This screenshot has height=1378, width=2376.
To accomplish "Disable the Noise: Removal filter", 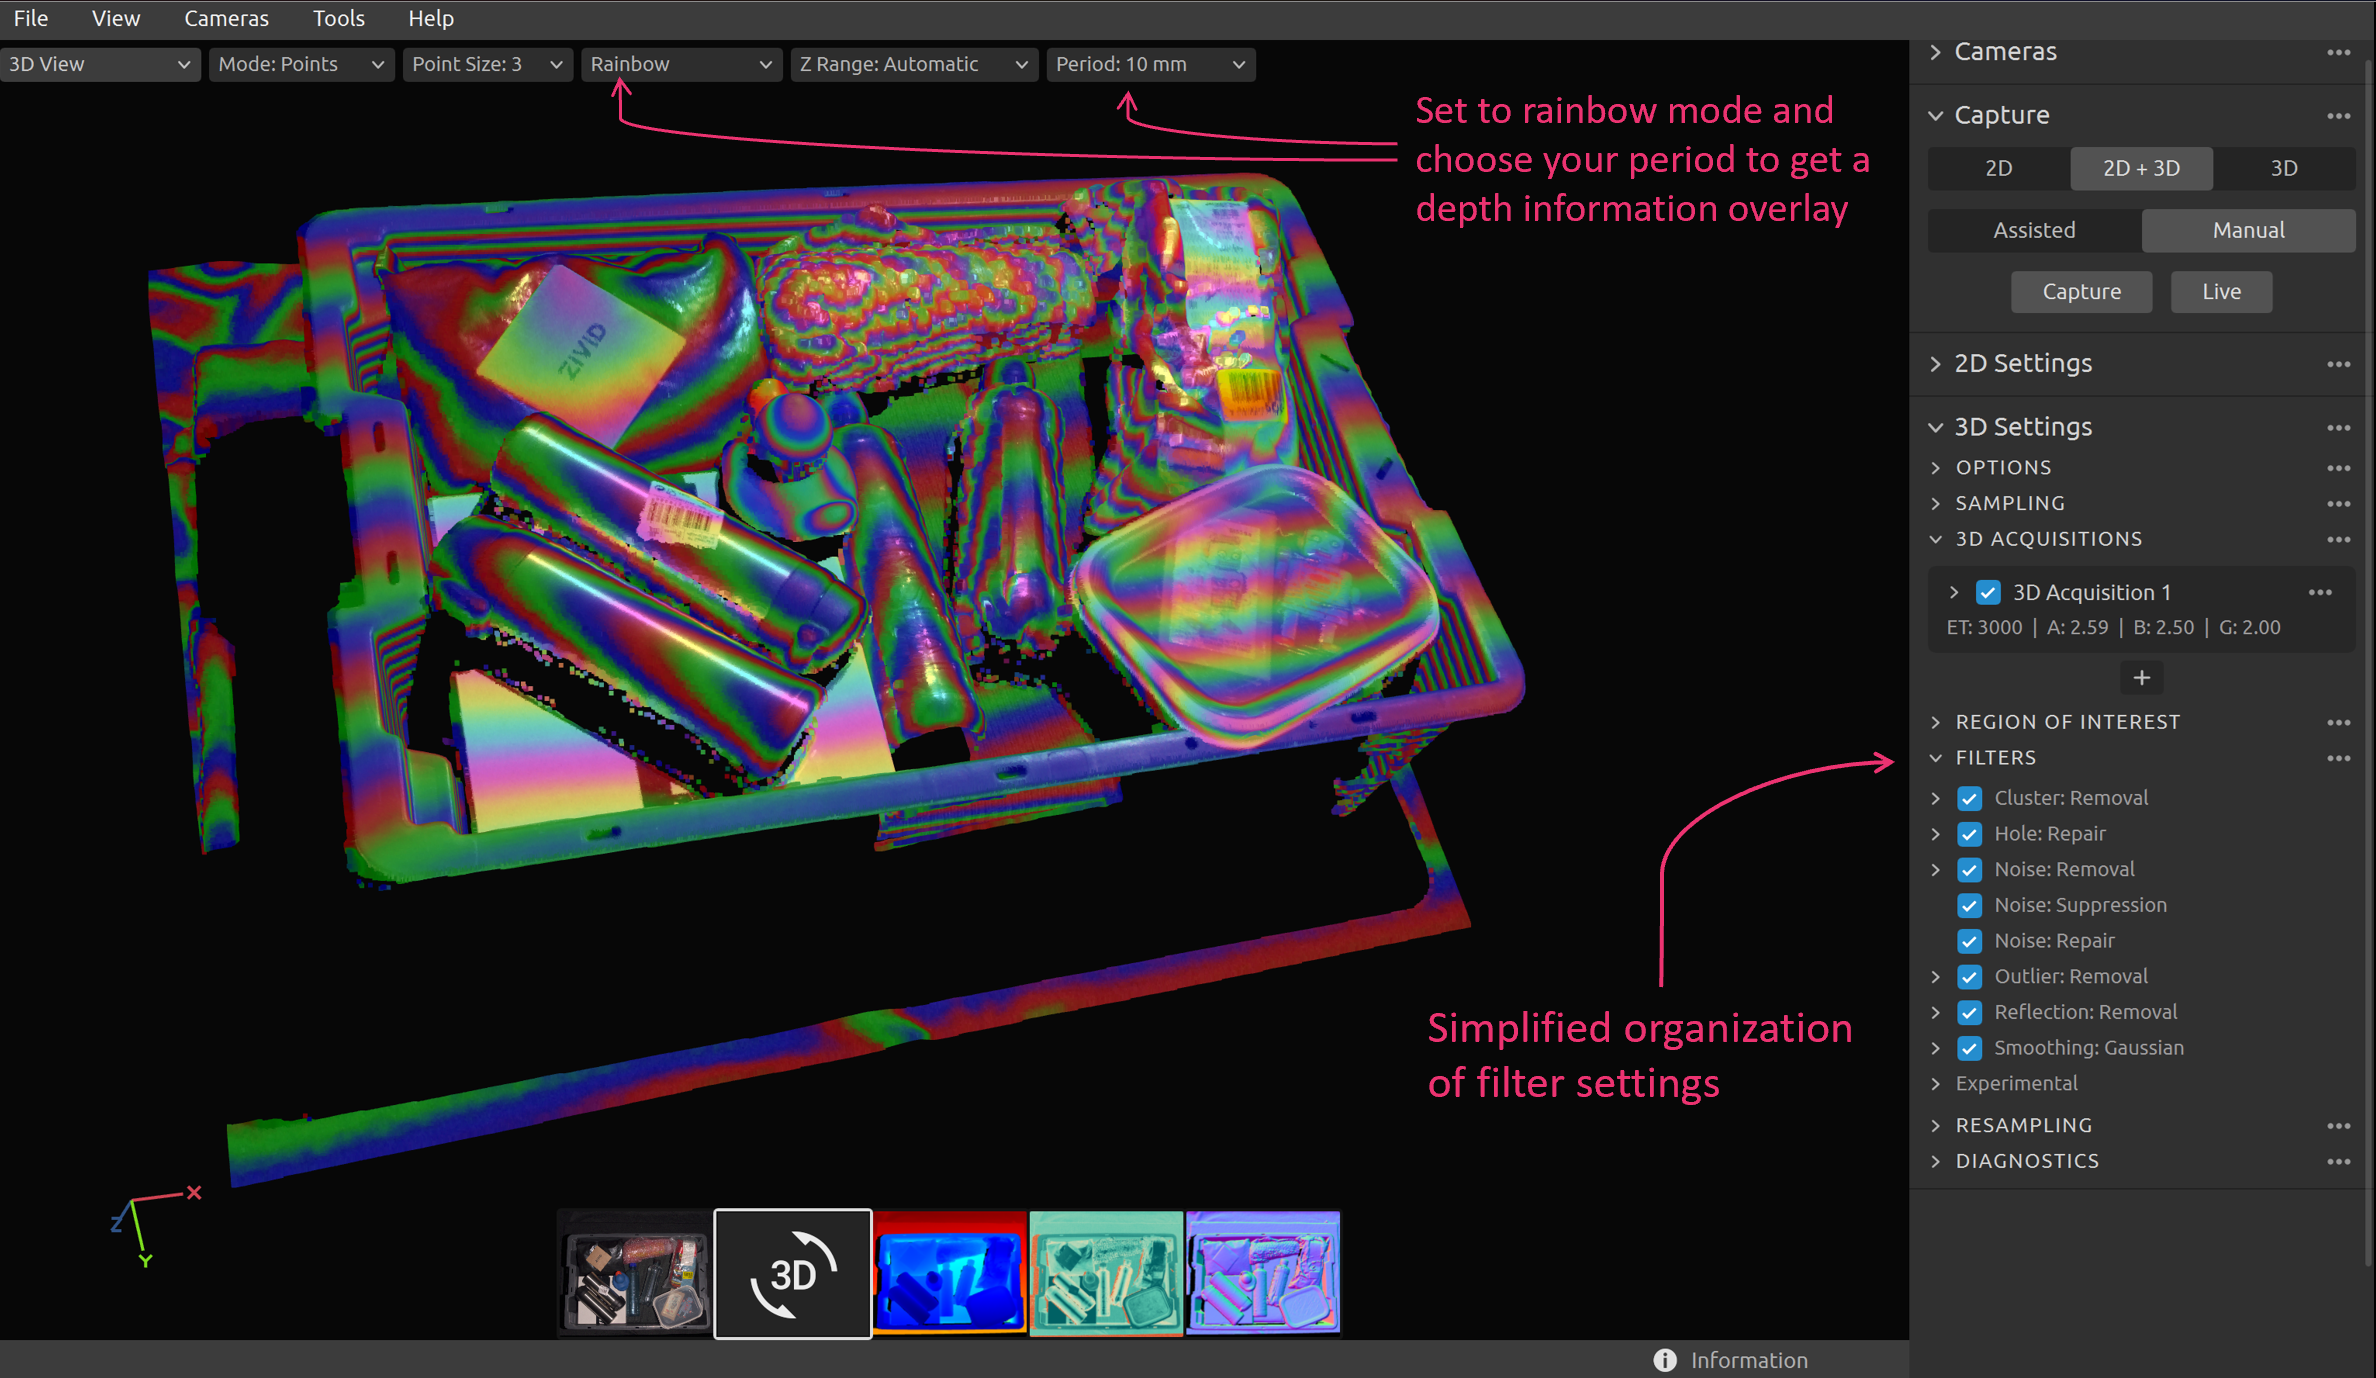I will click(x=1970, y=869).
